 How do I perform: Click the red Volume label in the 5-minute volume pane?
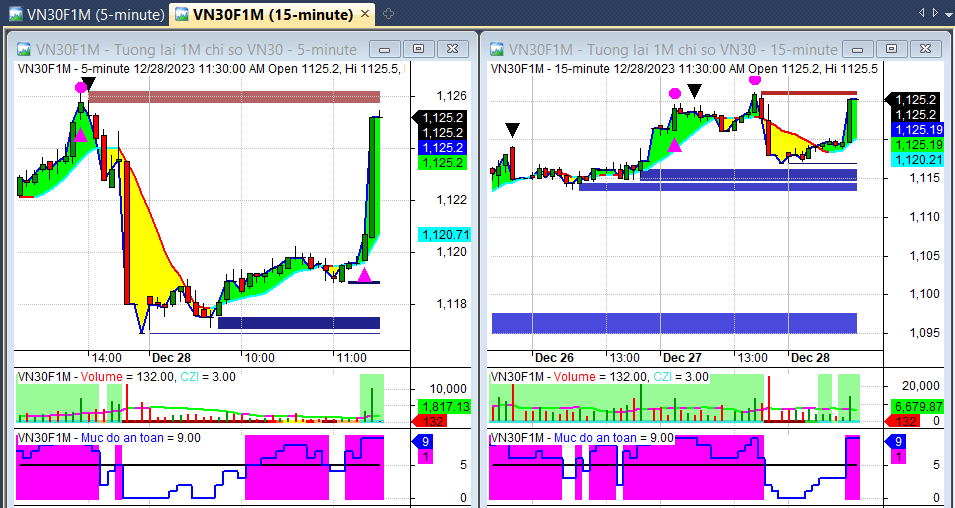click(x=101, y=377)
